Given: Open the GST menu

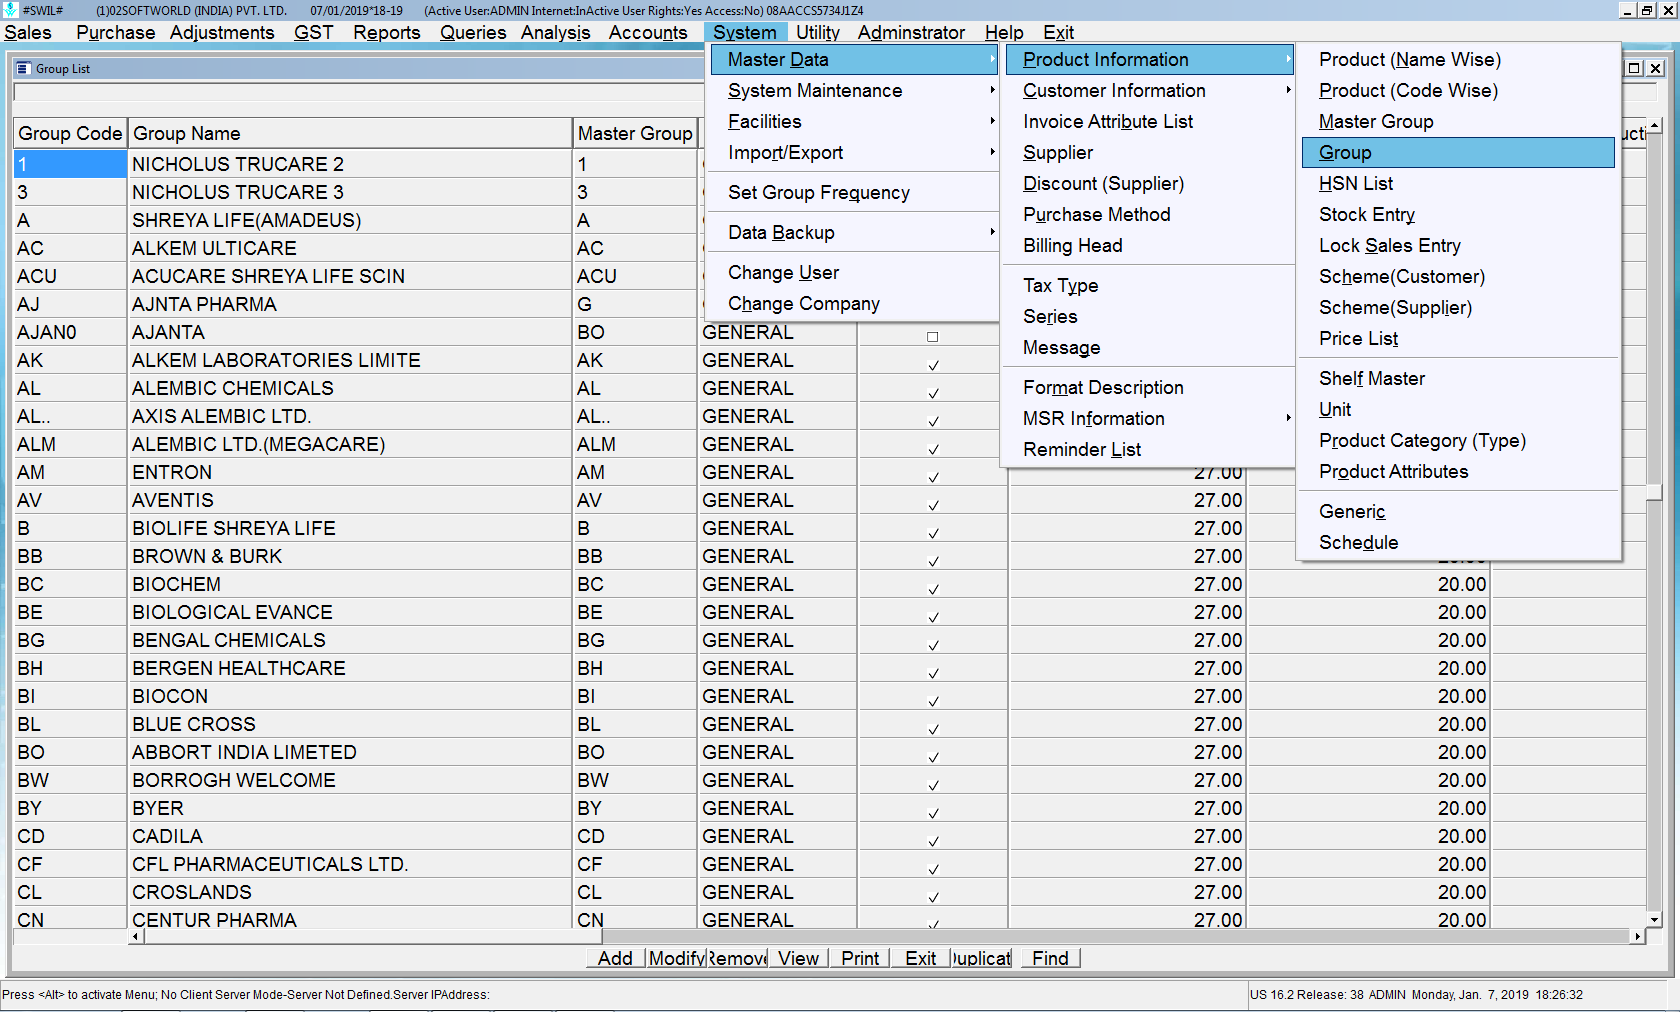Looking at the screenshot, I should click(x=313, y=33).
